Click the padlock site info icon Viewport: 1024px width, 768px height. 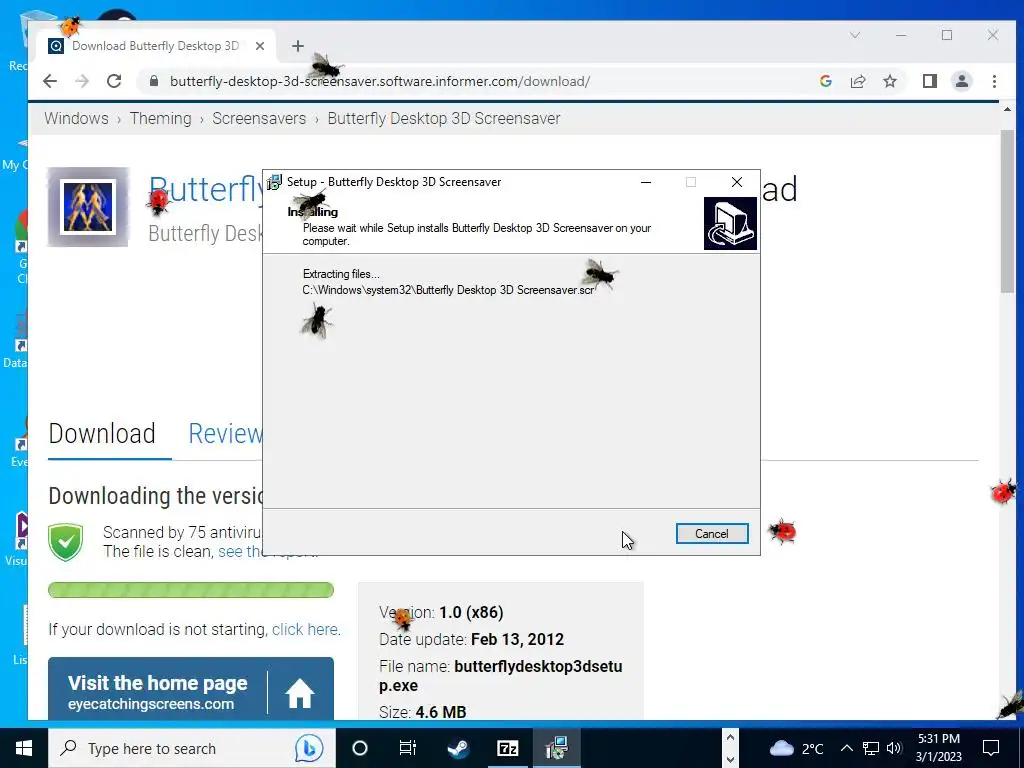click(153, 81)
